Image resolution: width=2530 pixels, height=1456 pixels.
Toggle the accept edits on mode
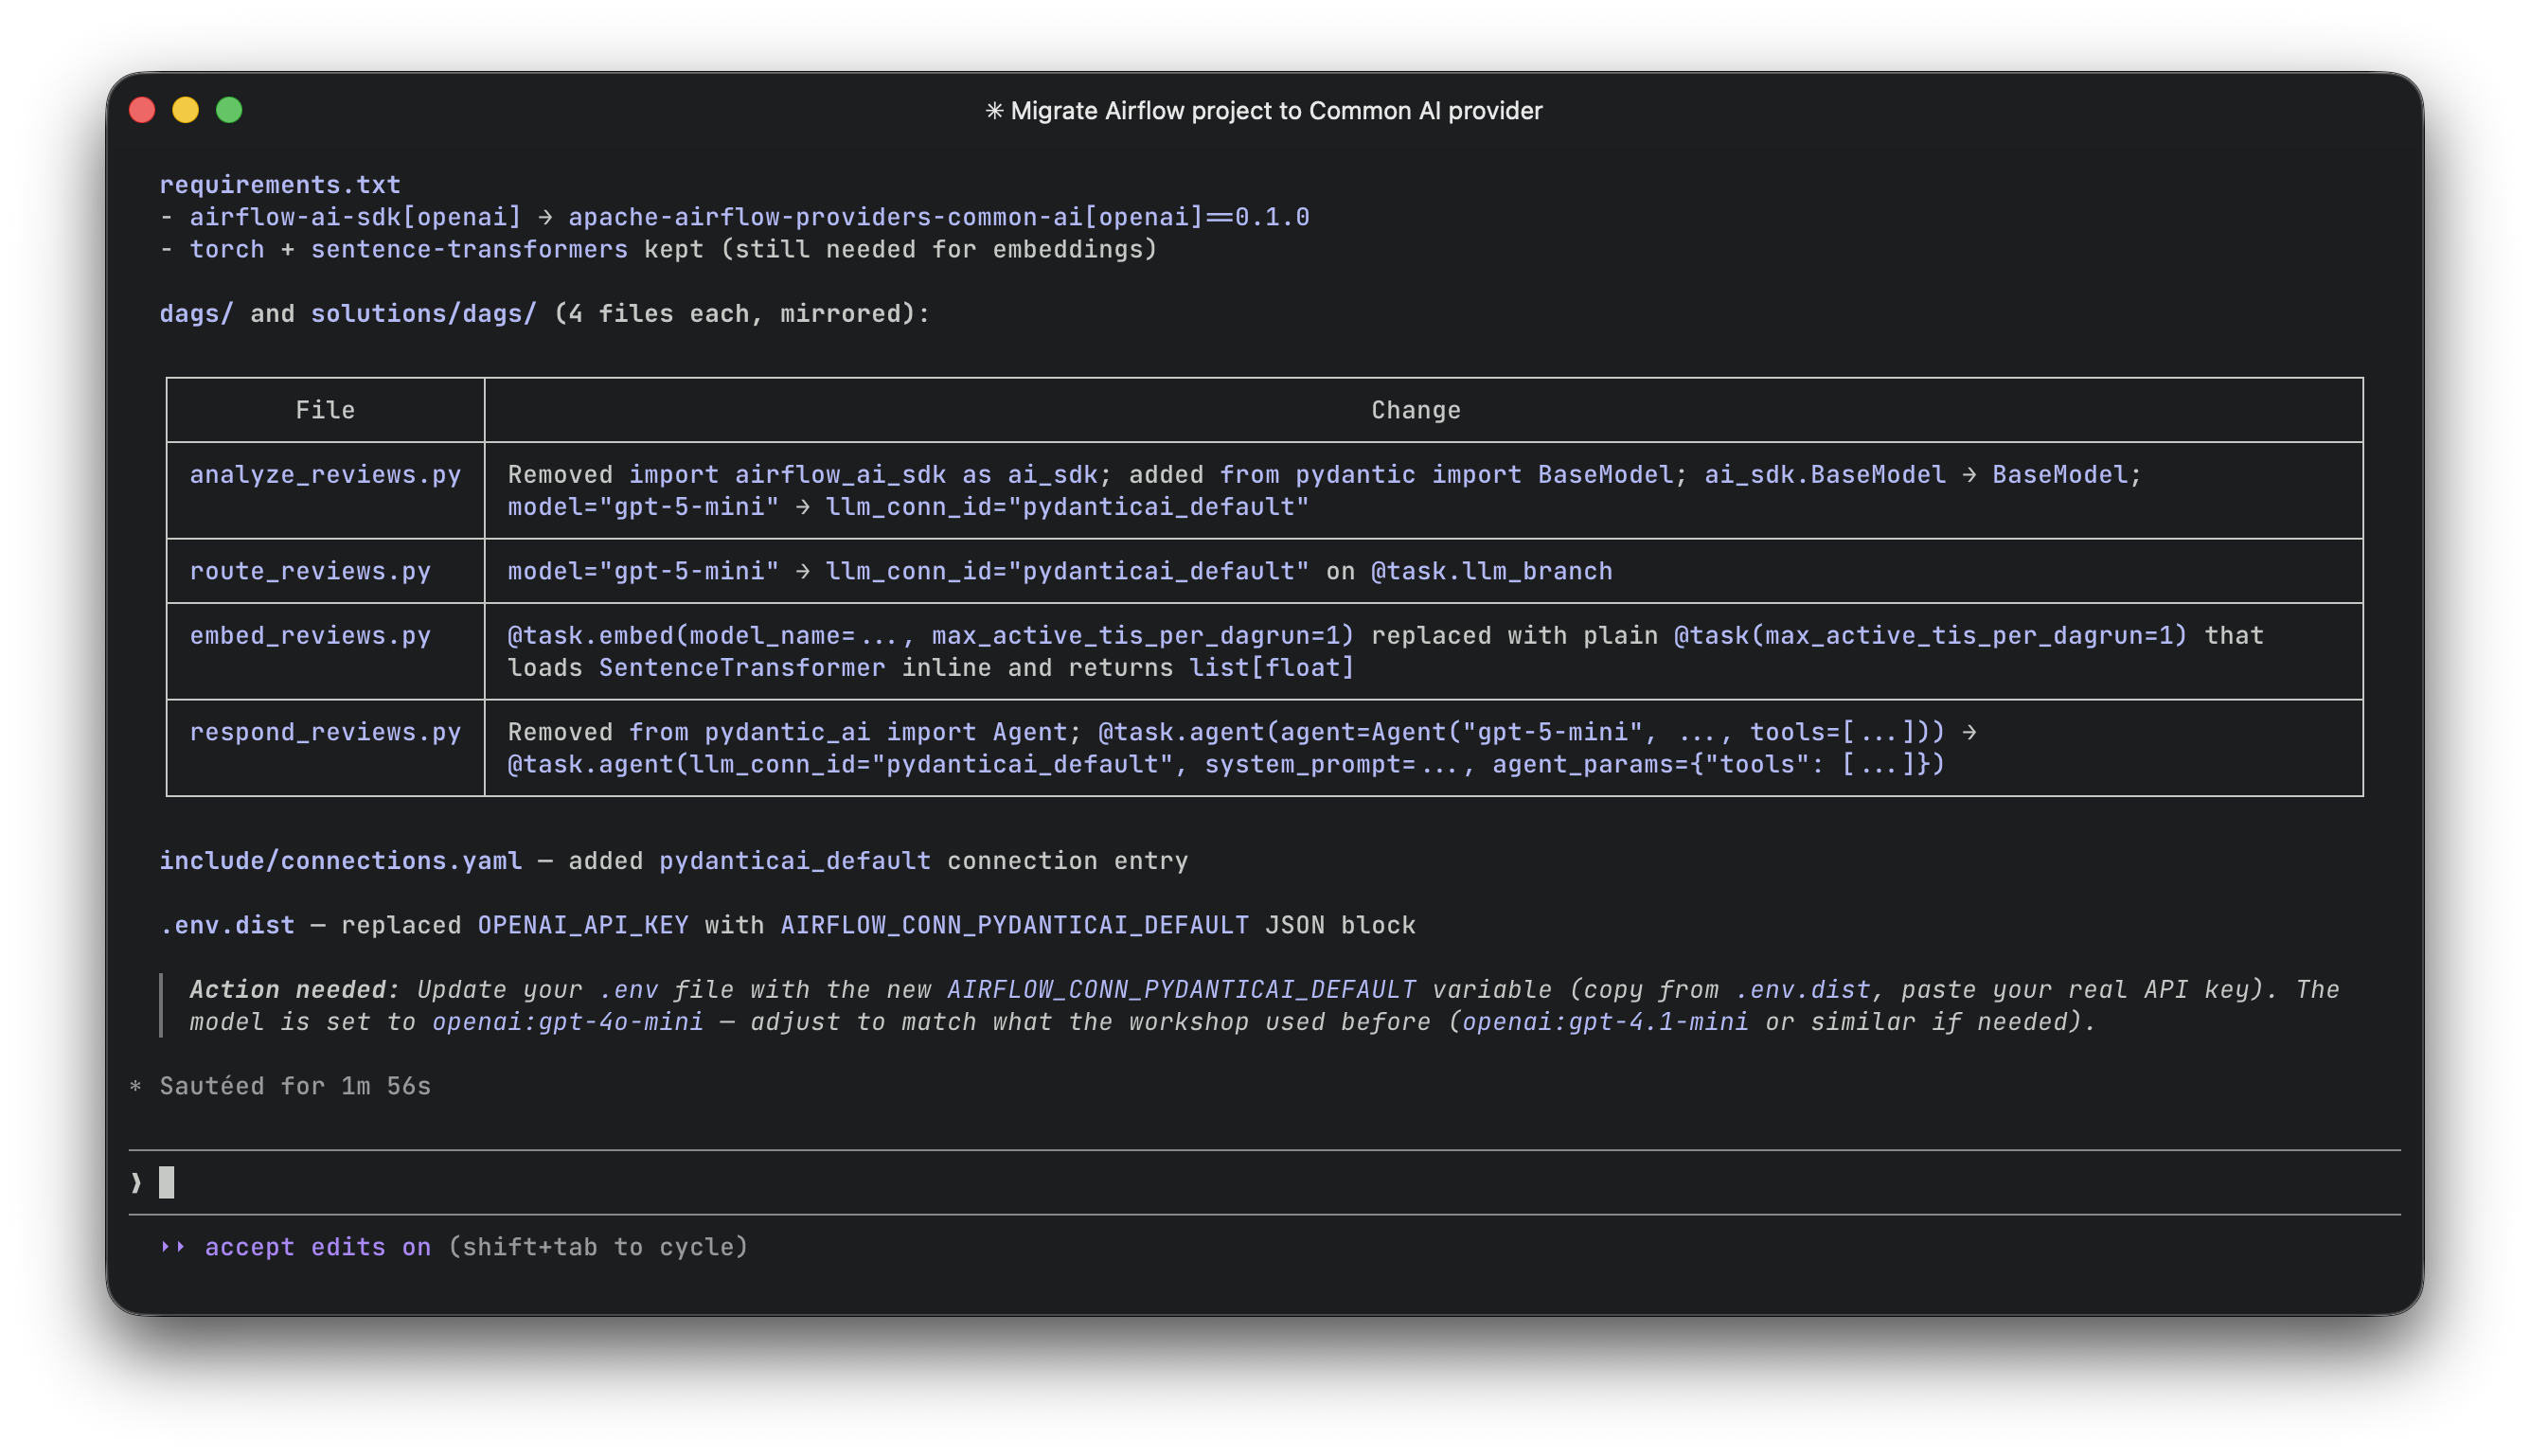point(318,1247)
